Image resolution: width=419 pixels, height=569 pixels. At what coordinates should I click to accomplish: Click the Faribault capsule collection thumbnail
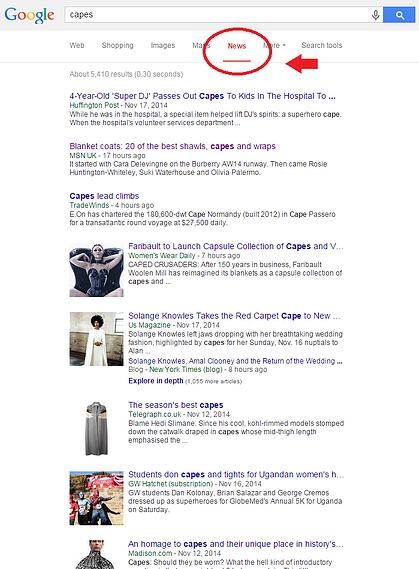coord(96,270)
